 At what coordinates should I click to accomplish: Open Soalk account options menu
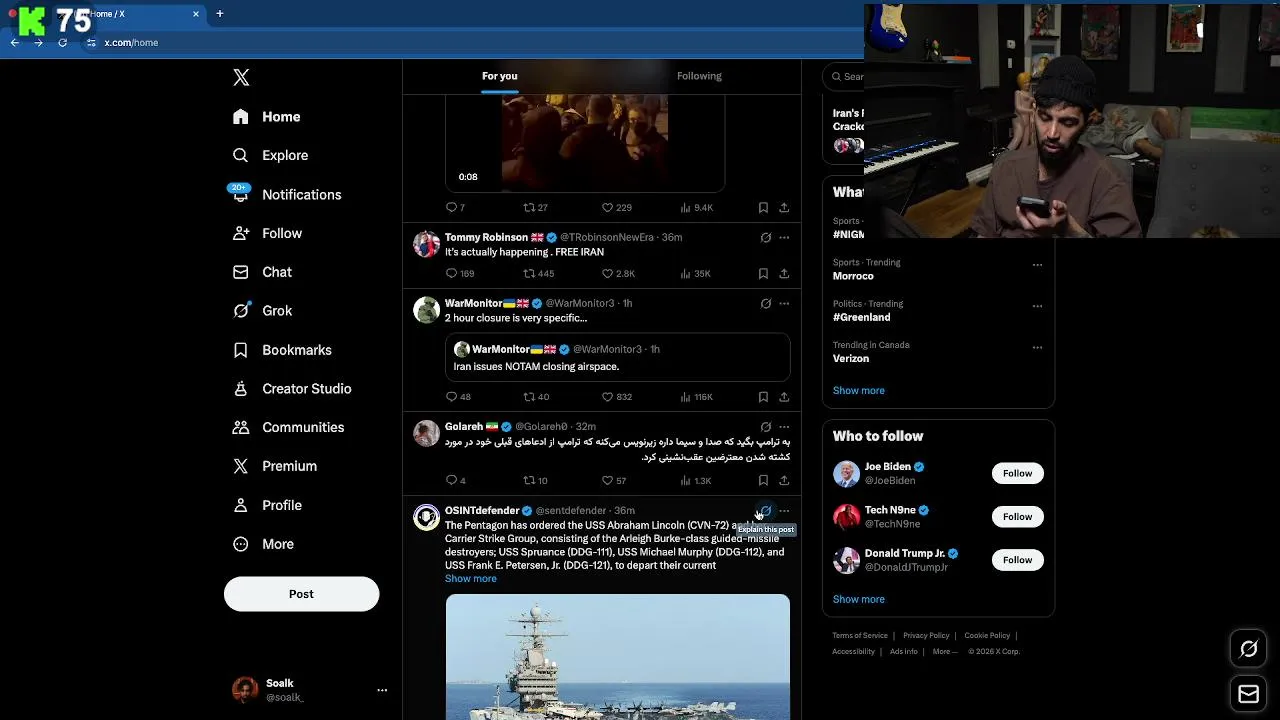click(382, 690)
